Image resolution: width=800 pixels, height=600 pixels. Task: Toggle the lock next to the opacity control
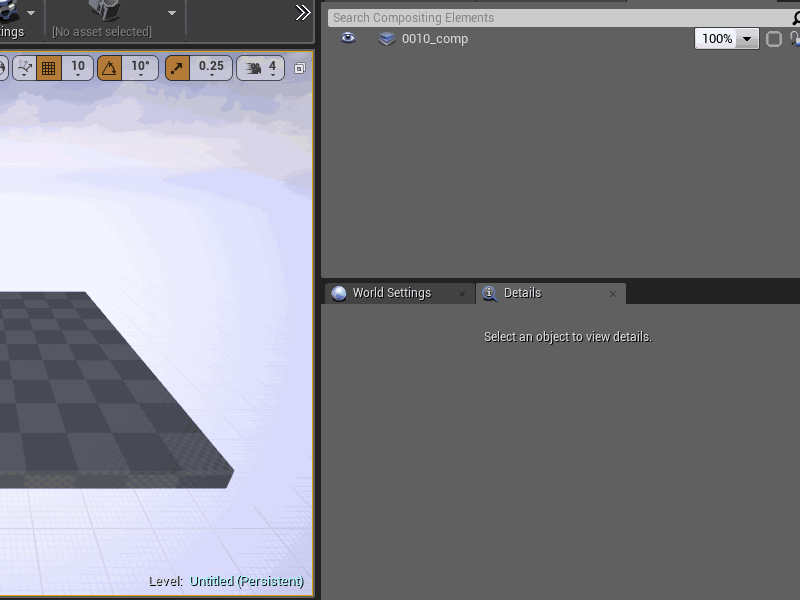click(x=794, y=39)
